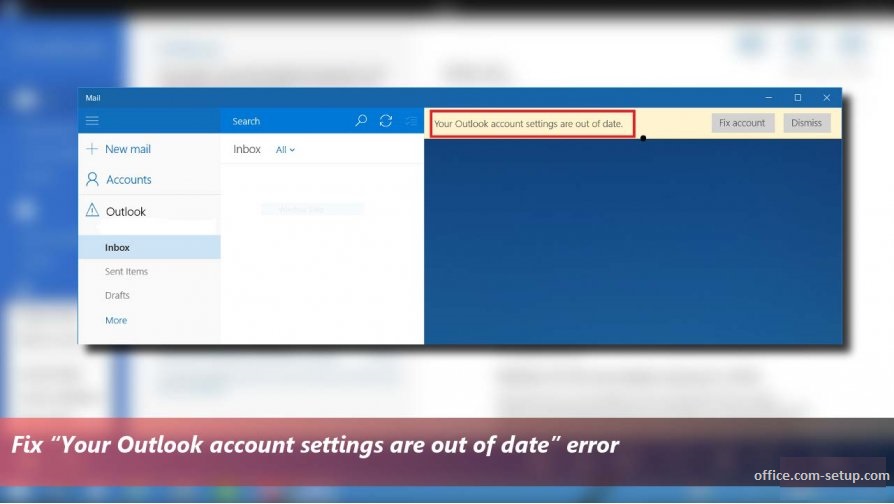Click the Outlook warning triangle icon

click(92, 210)
